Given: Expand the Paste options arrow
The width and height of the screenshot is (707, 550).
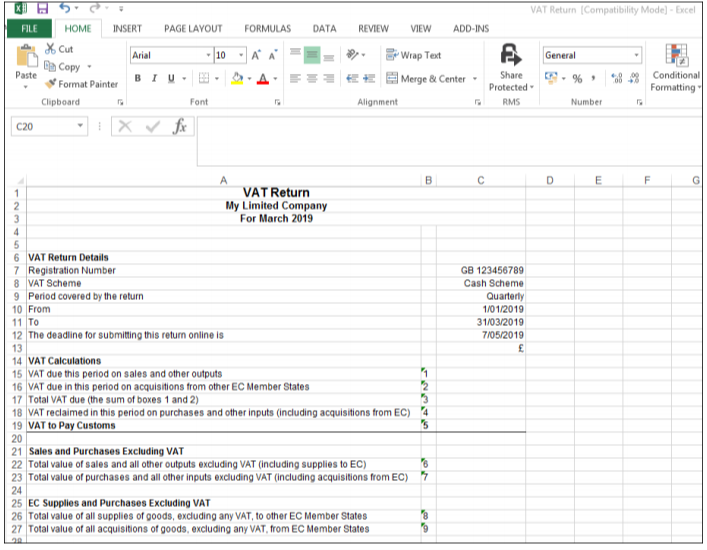Looking at the screenshot, I should click(26, 87).
